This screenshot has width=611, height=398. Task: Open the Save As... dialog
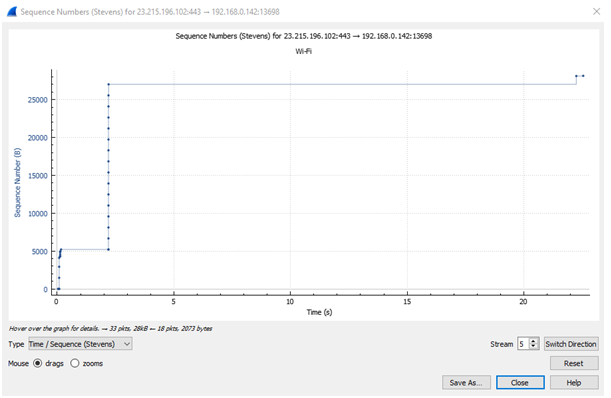click(466, 382)
